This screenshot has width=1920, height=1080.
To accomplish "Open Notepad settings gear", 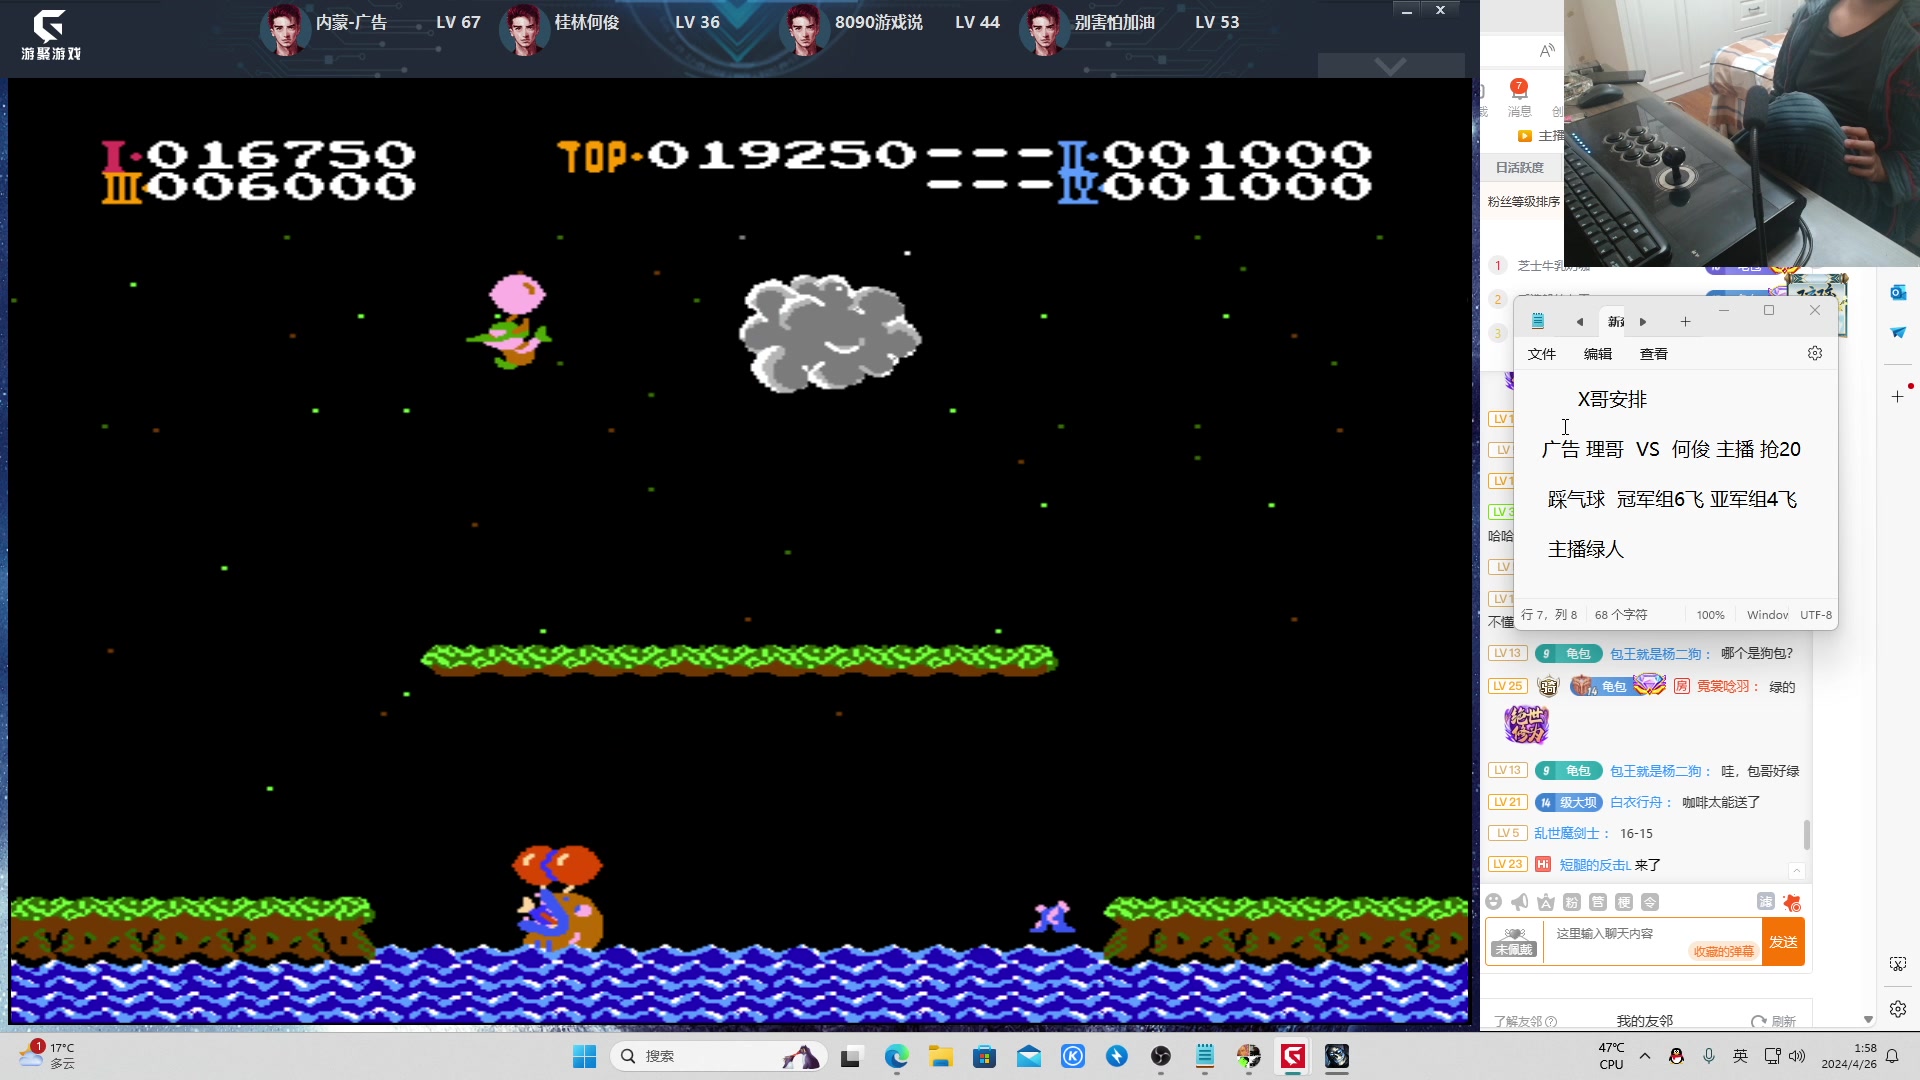I will (x=1815, y=353).
